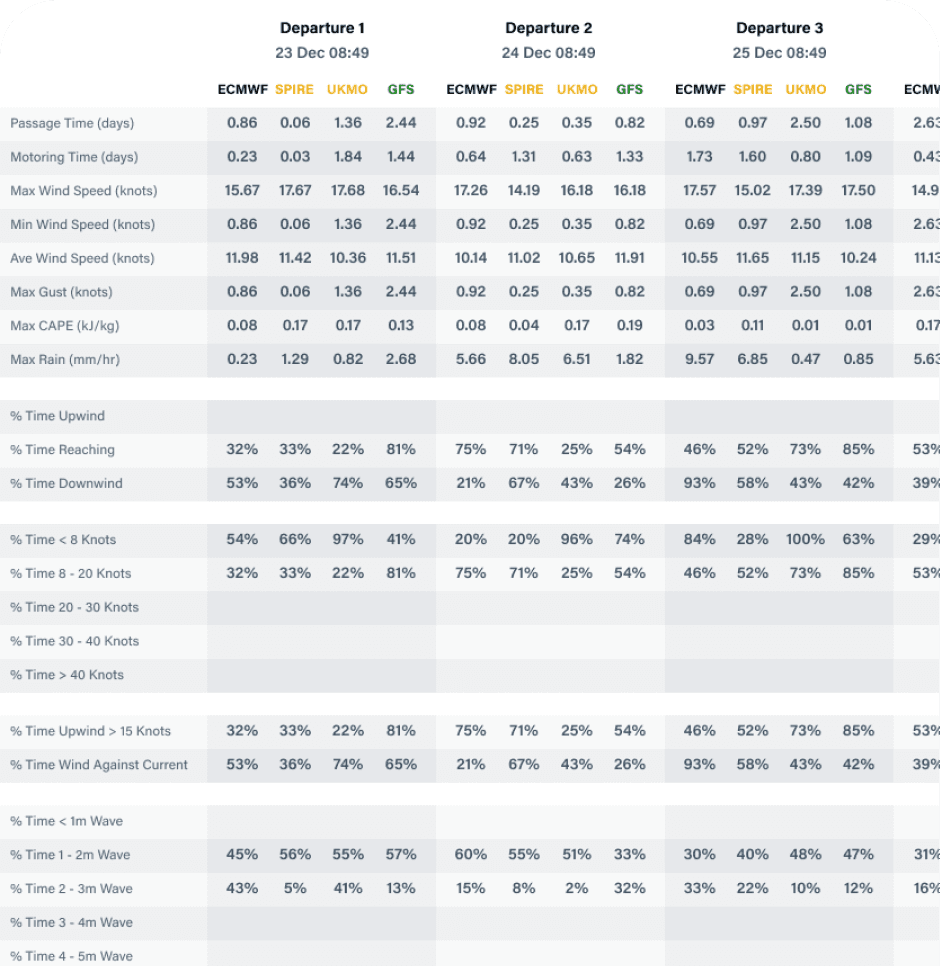Select the Max Rain (mm/hr) row label

point(65,360)
